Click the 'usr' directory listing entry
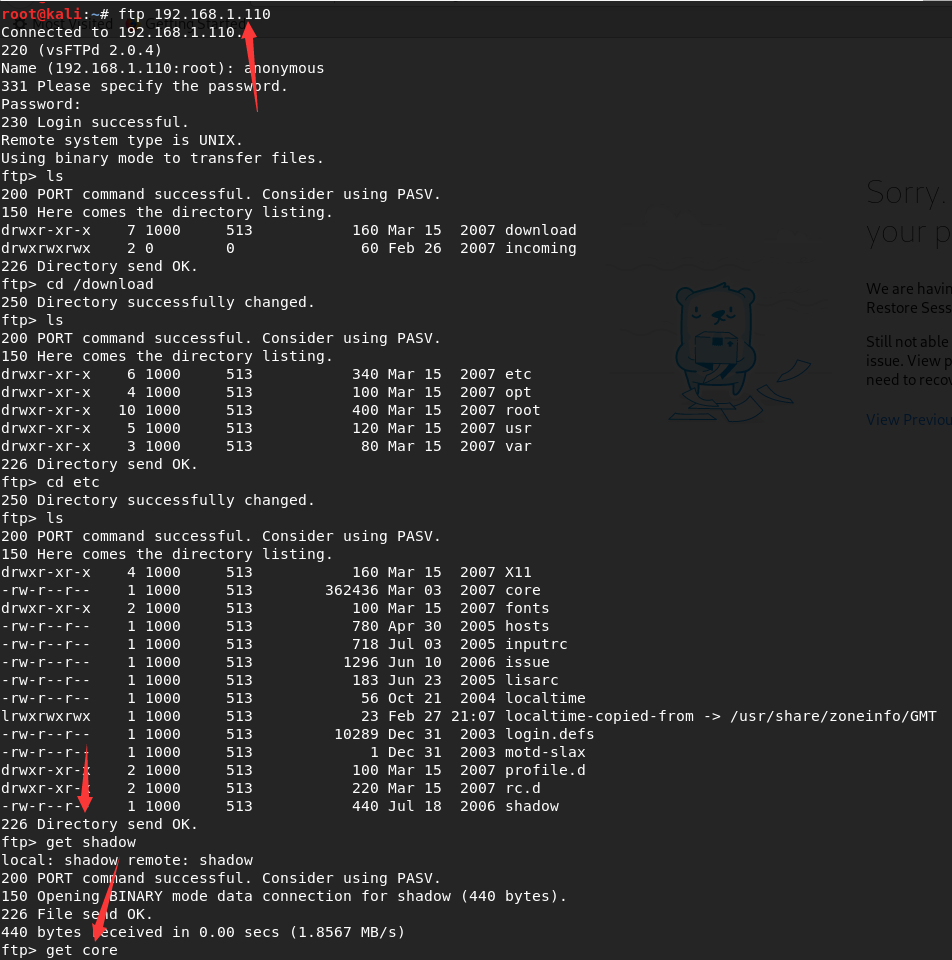The width and height of the screenshot is (952, 960). click(x=518, y=428)
